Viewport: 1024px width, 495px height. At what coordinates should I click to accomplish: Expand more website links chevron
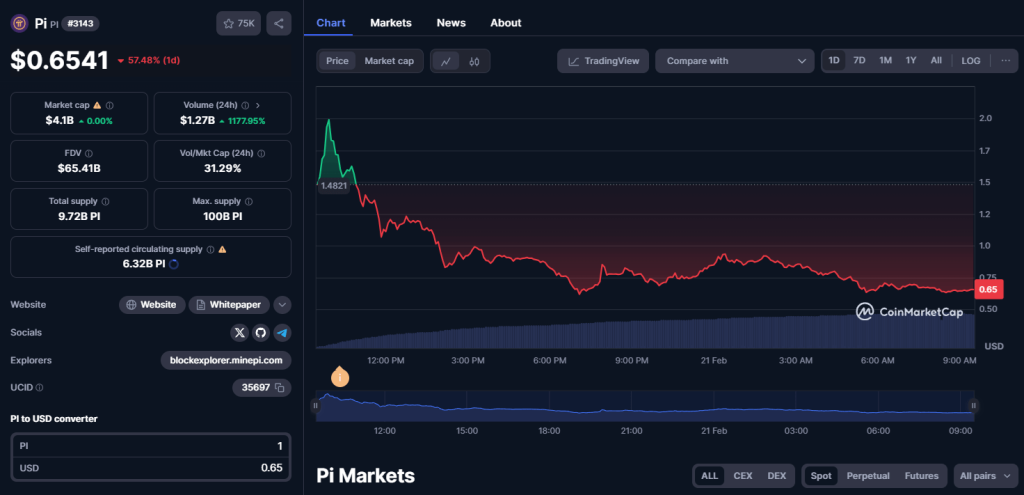282,304
